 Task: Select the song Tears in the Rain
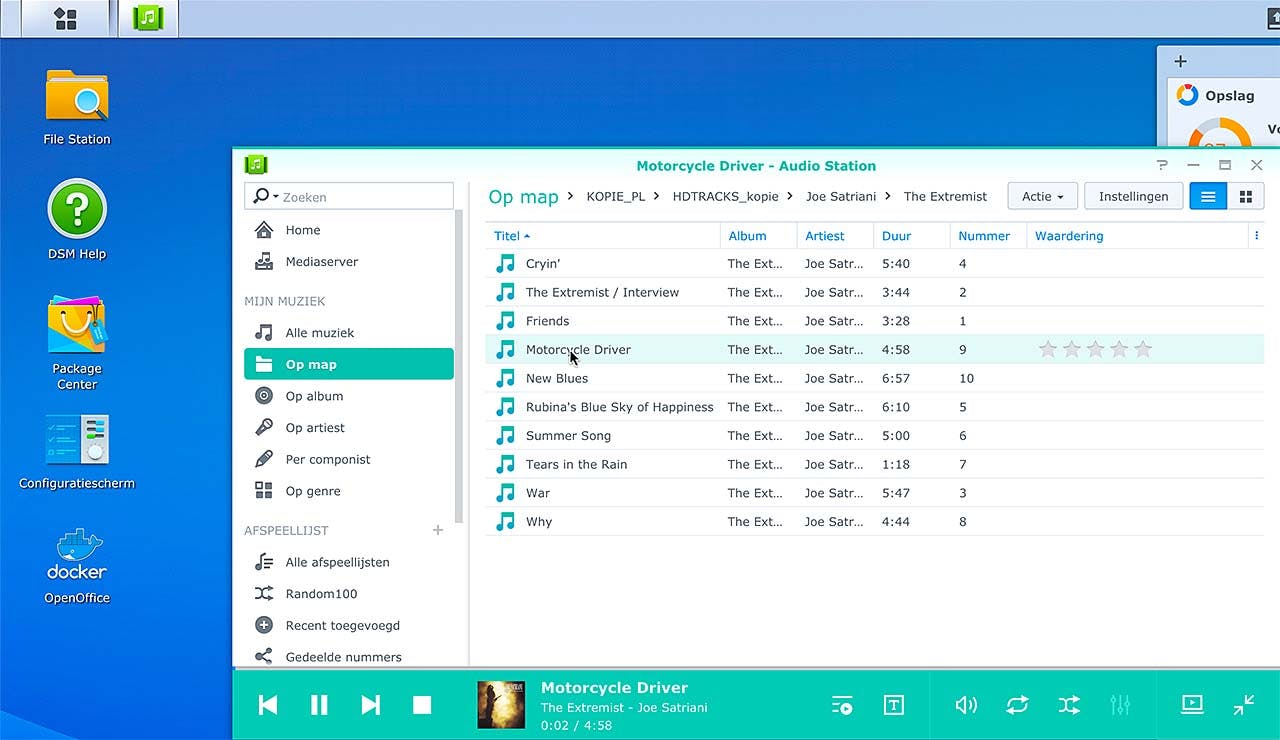[x=875, y=465]
